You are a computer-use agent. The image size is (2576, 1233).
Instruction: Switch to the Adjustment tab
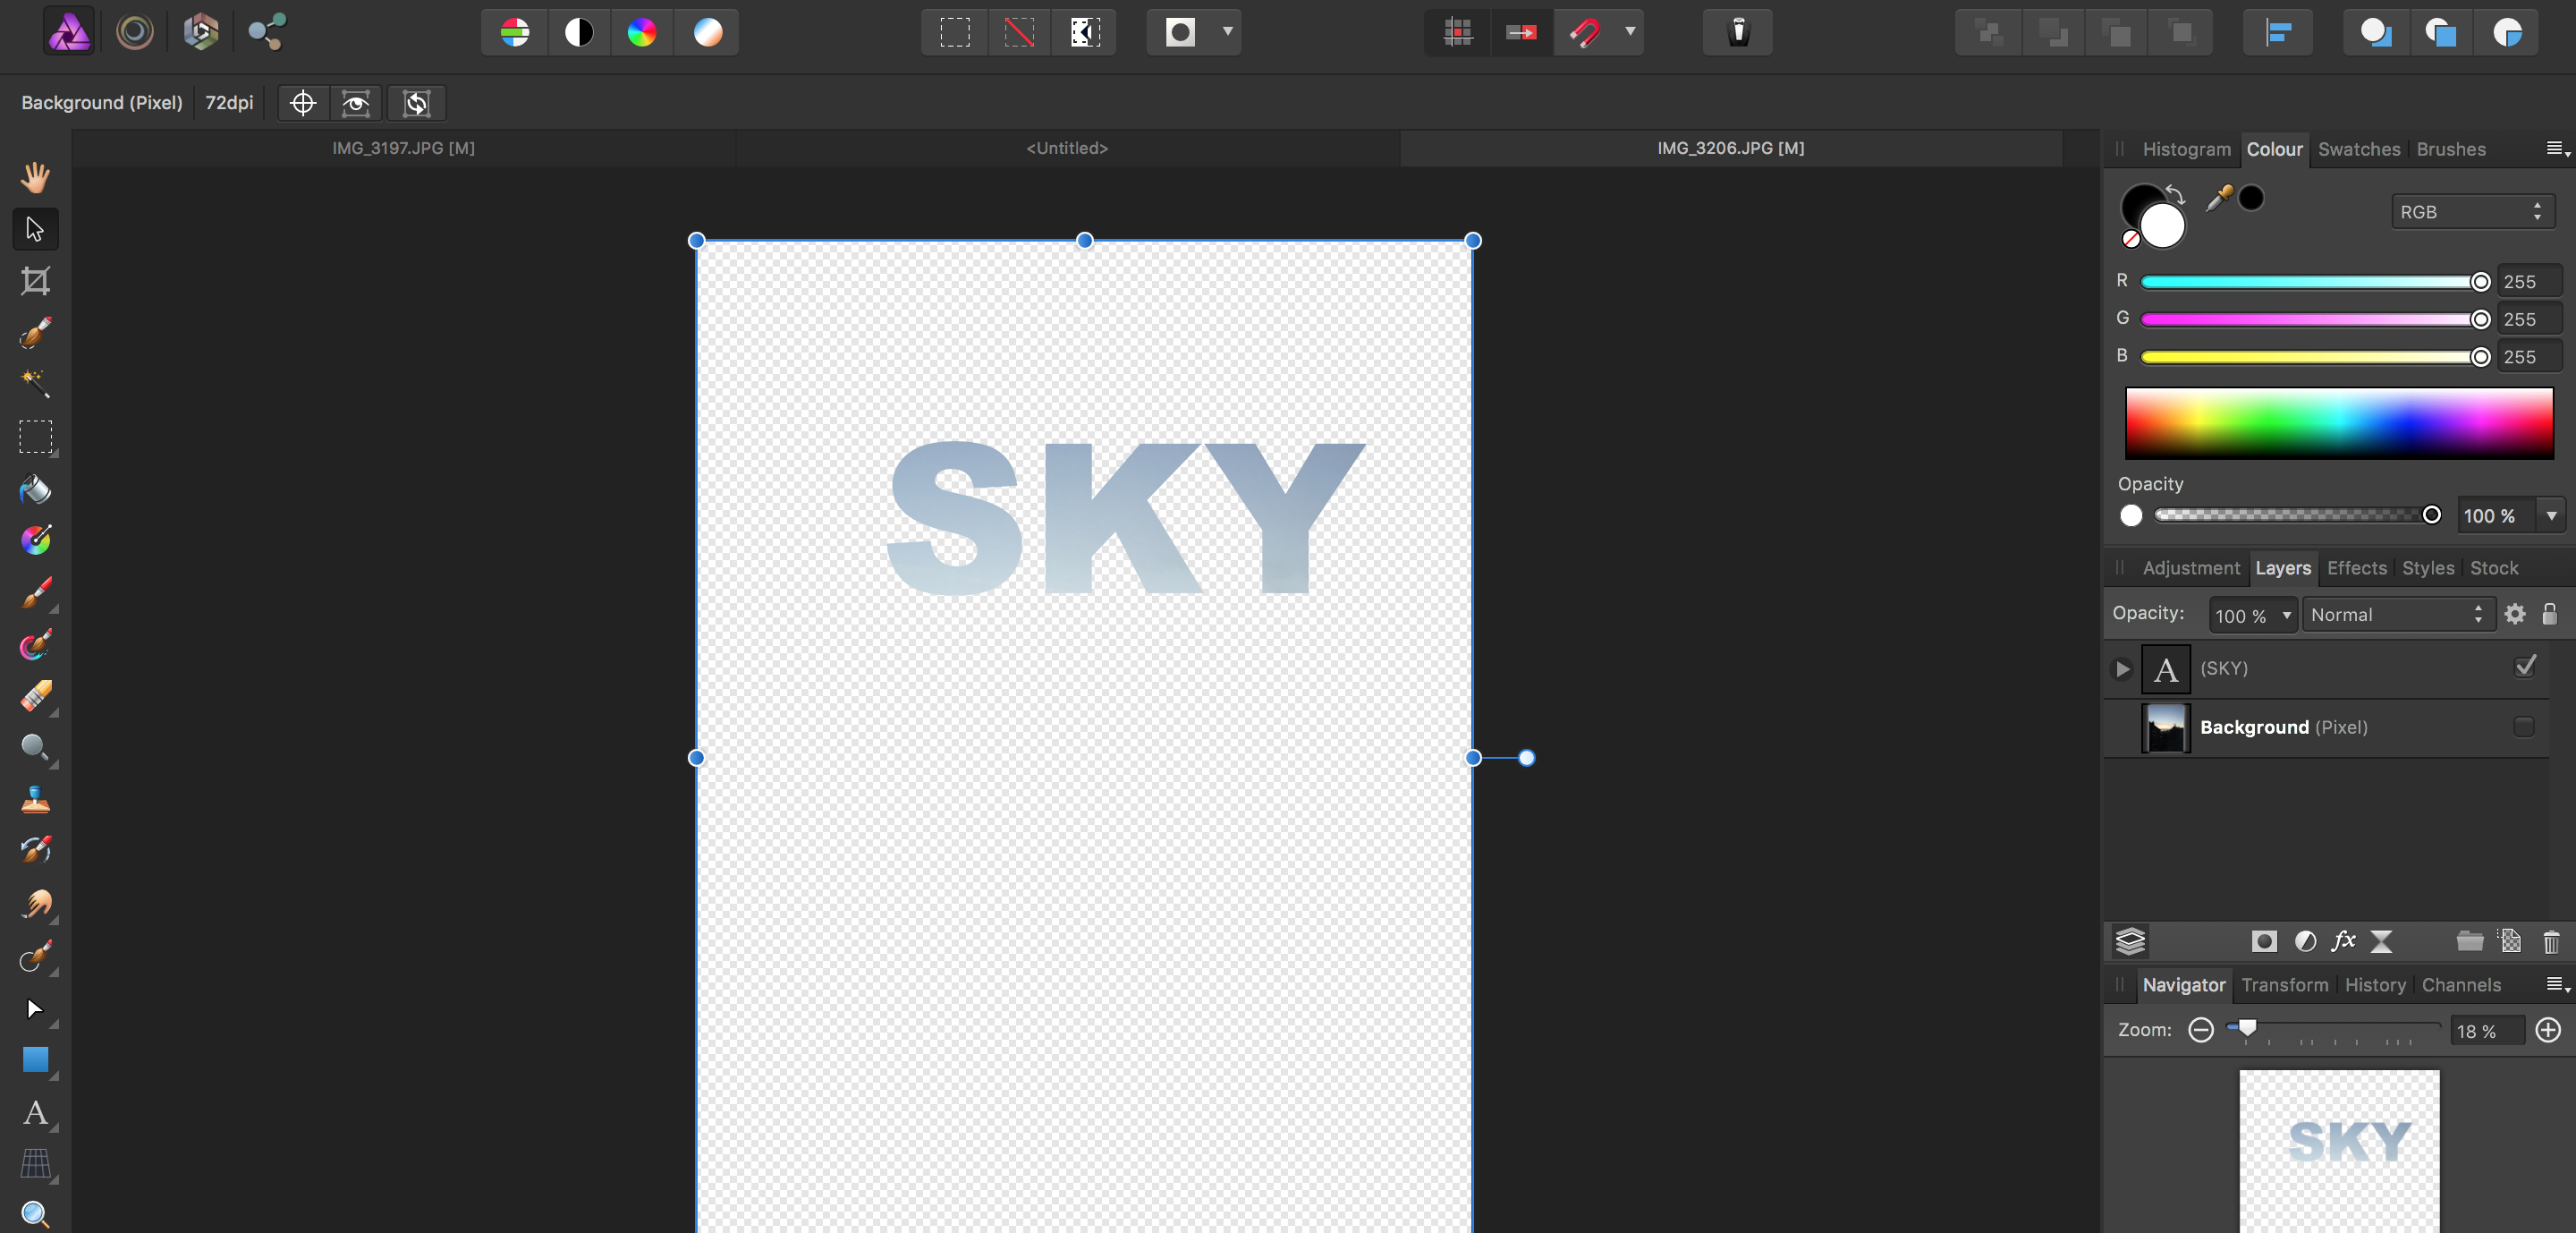click(2191, 568)
